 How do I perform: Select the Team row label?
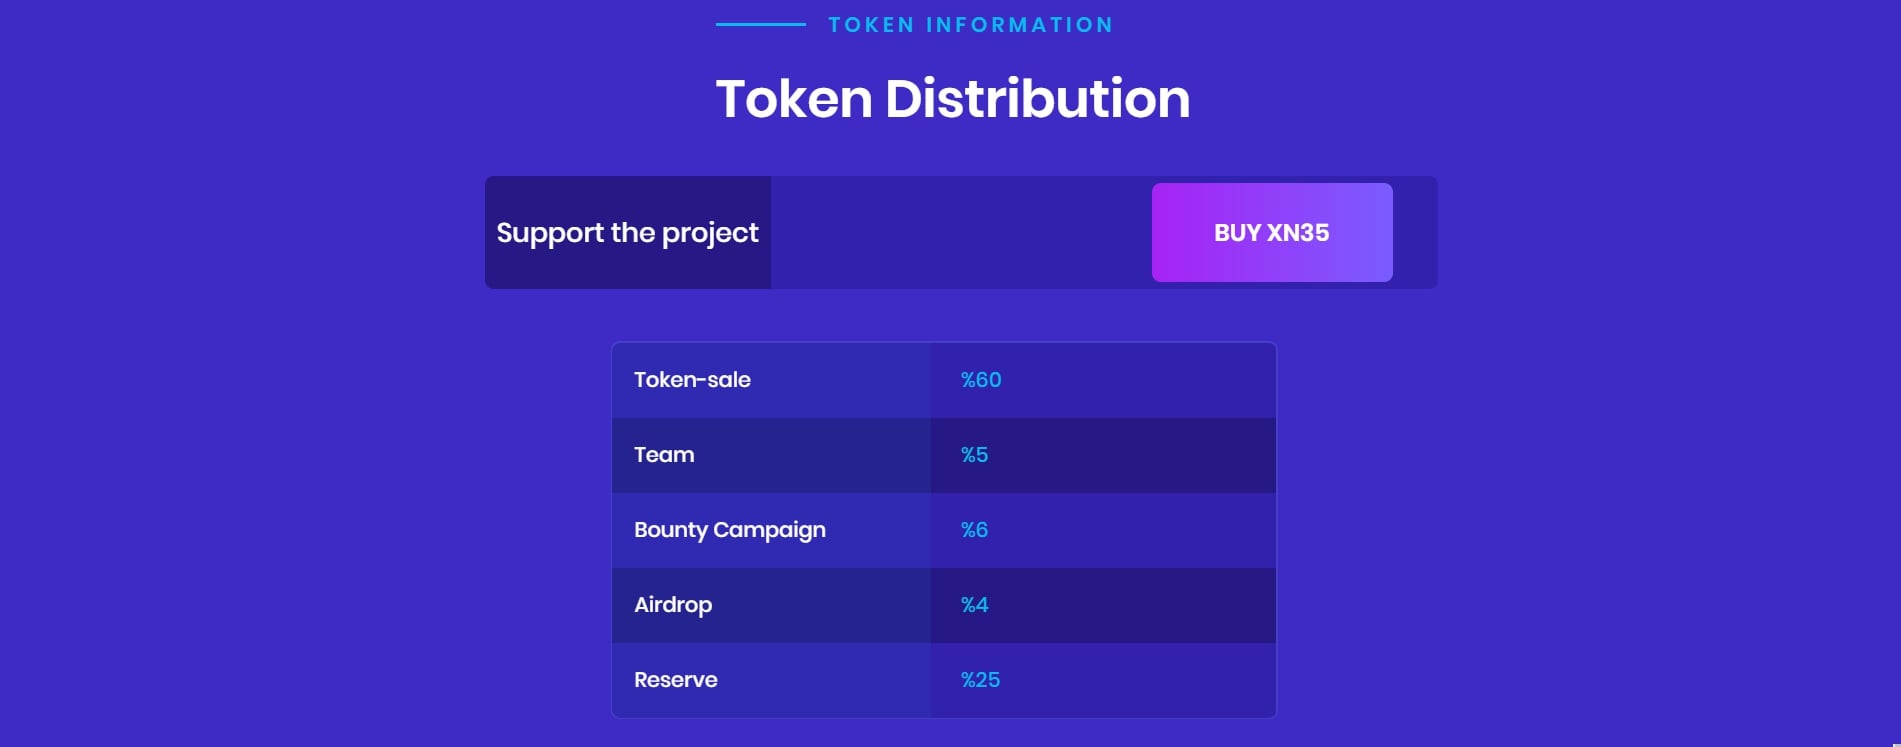(x=664, y=455)
